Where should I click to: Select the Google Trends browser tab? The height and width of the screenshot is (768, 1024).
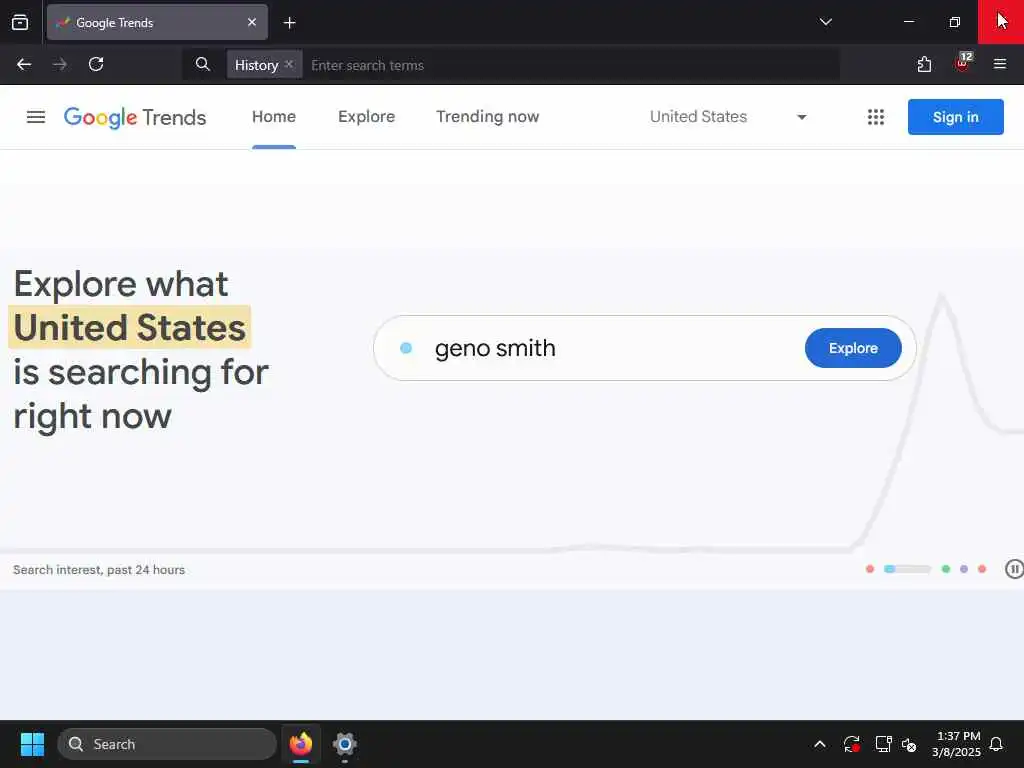coord(157,22)
